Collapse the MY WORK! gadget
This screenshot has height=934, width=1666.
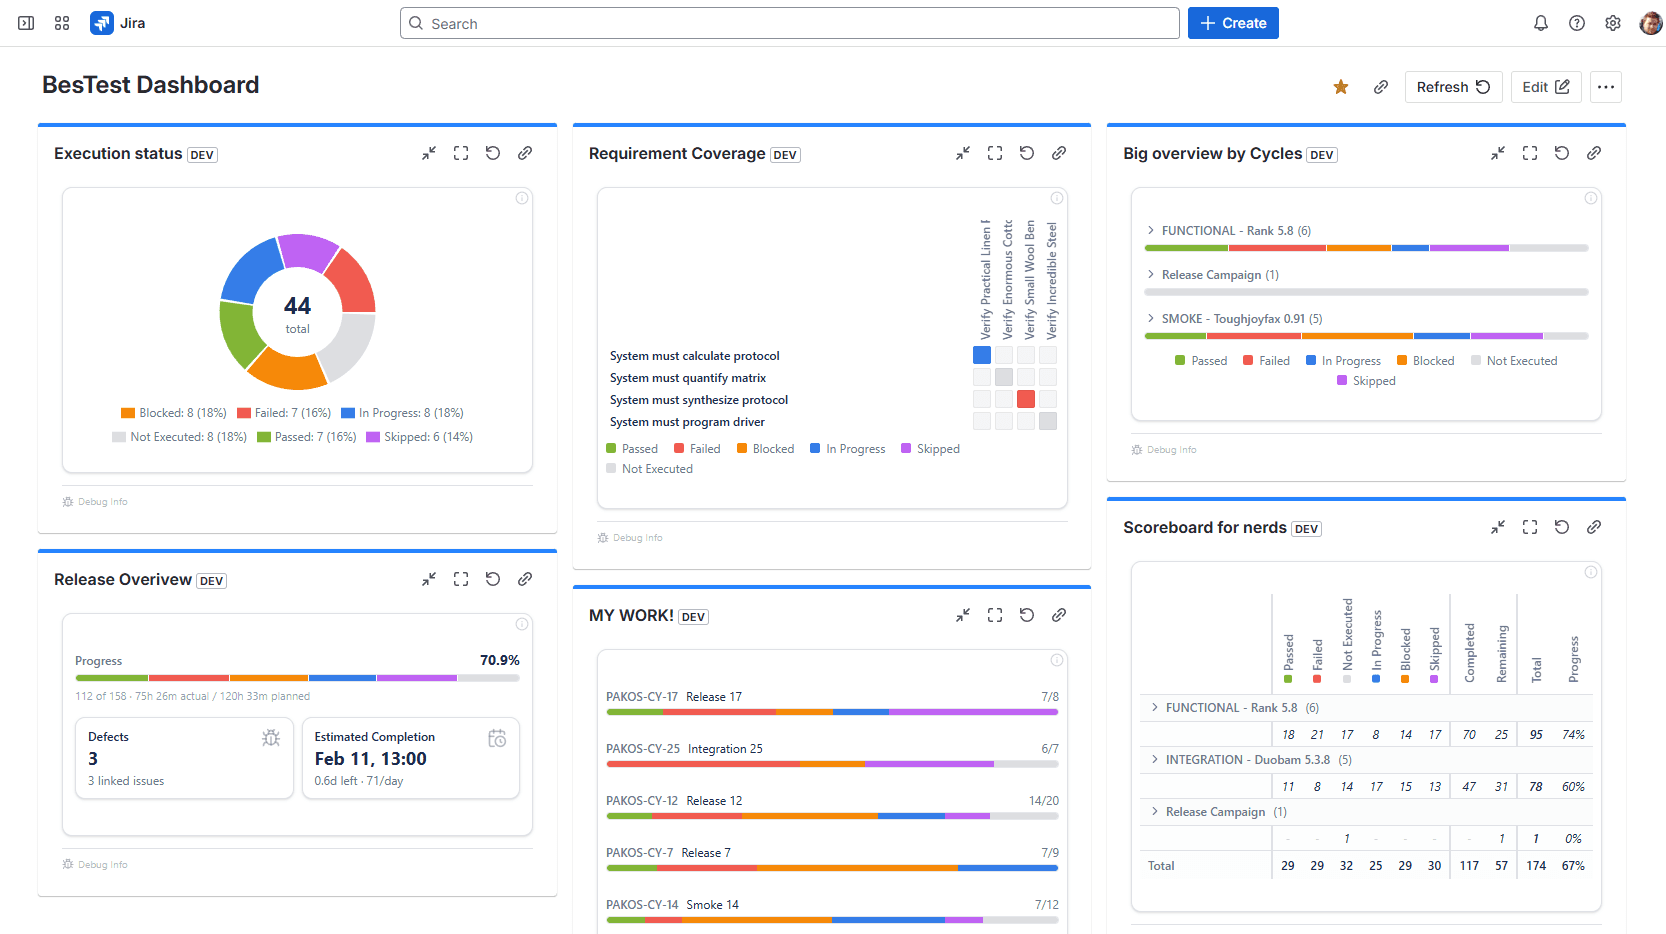click(962, 614)
